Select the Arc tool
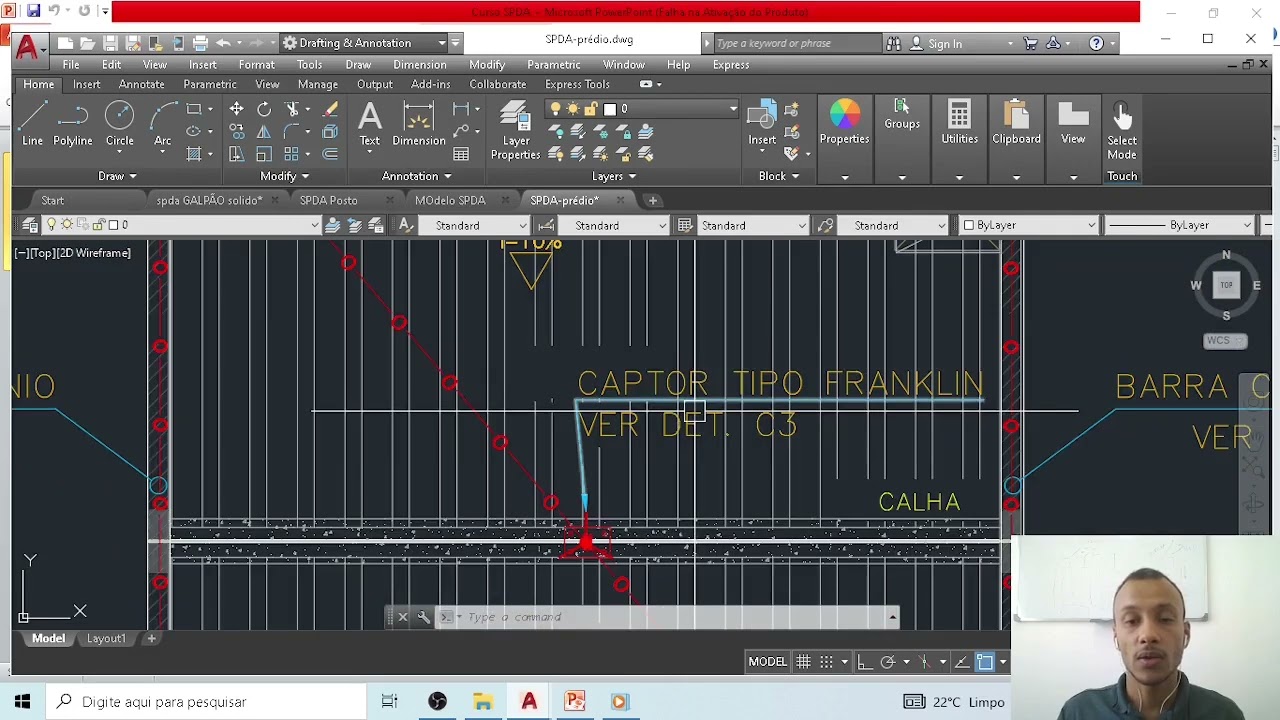Image resolution: width=1280 pixels, height=720 pixels. 162,125
